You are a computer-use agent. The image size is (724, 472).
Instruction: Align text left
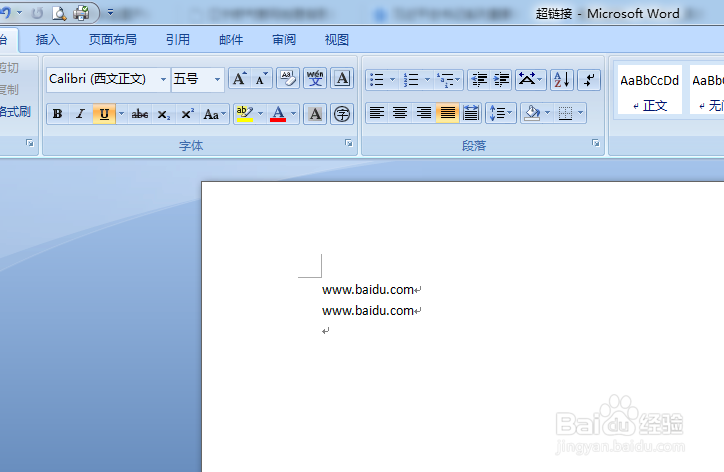pos(377,113)
